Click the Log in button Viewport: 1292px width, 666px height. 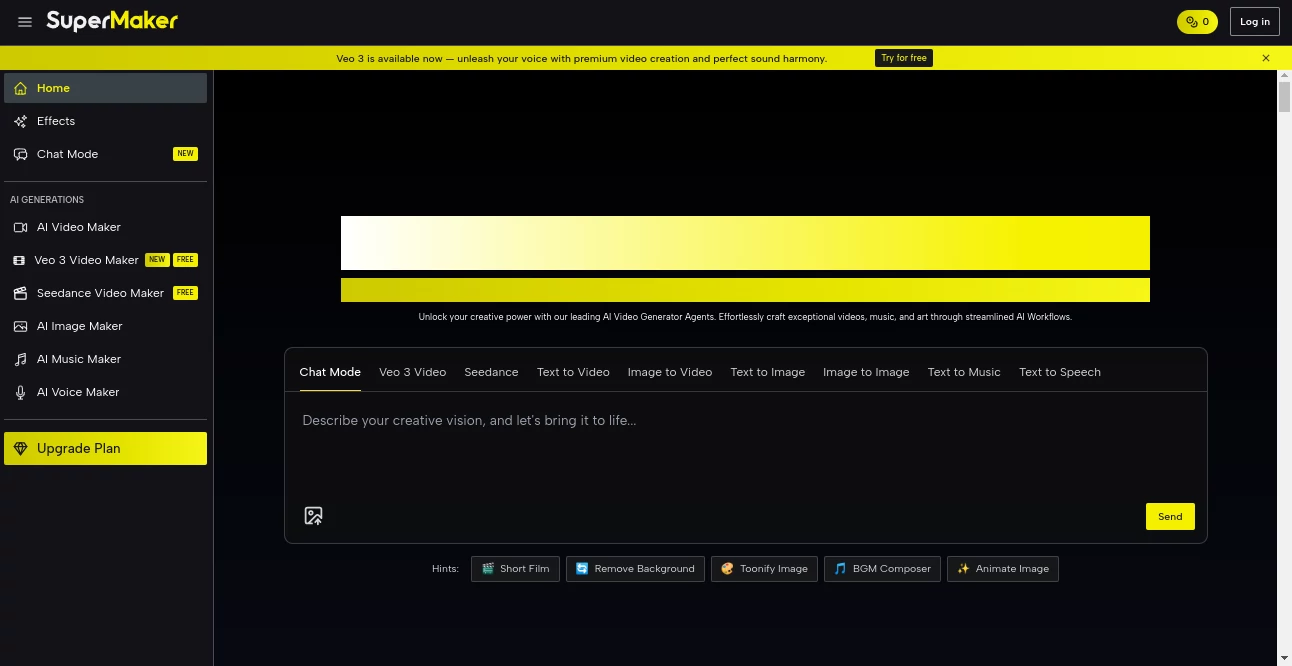(x=1254, y=21)
